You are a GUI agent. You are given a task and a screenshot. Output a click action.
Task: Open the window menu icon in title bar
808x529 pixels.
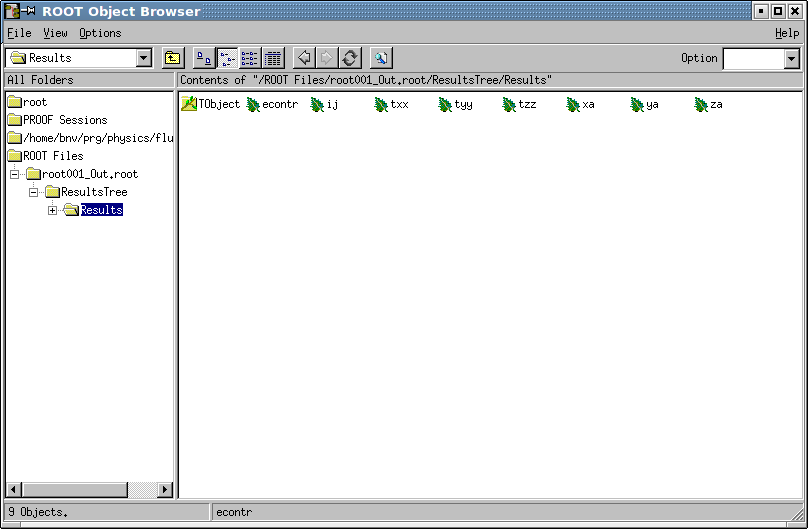pyautogui.click(x=11, y=11)
